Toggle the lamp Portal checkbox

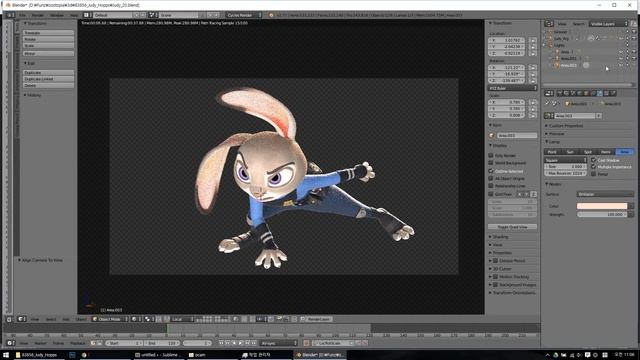[593, 174]
